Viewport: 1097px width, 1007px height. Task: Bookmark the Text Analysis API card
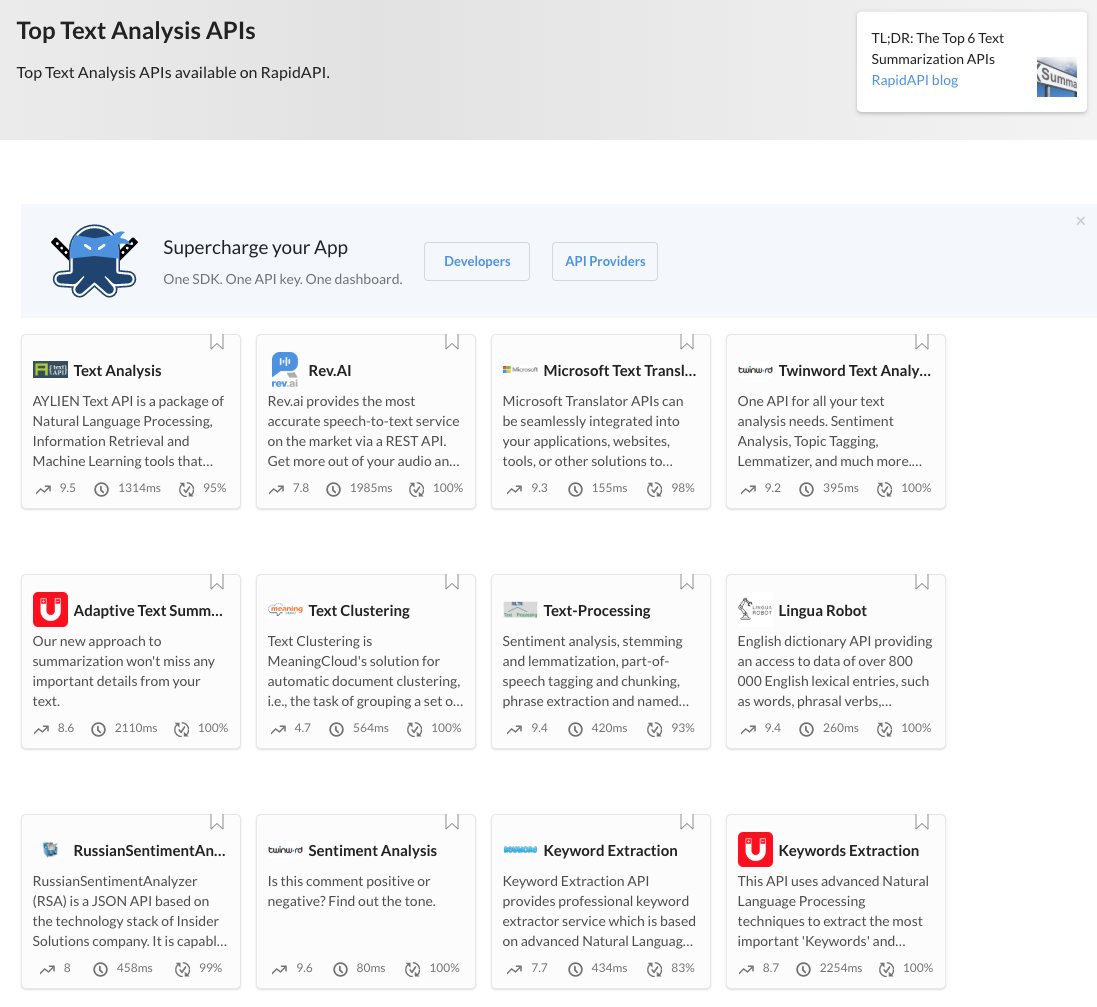[217, 341]
